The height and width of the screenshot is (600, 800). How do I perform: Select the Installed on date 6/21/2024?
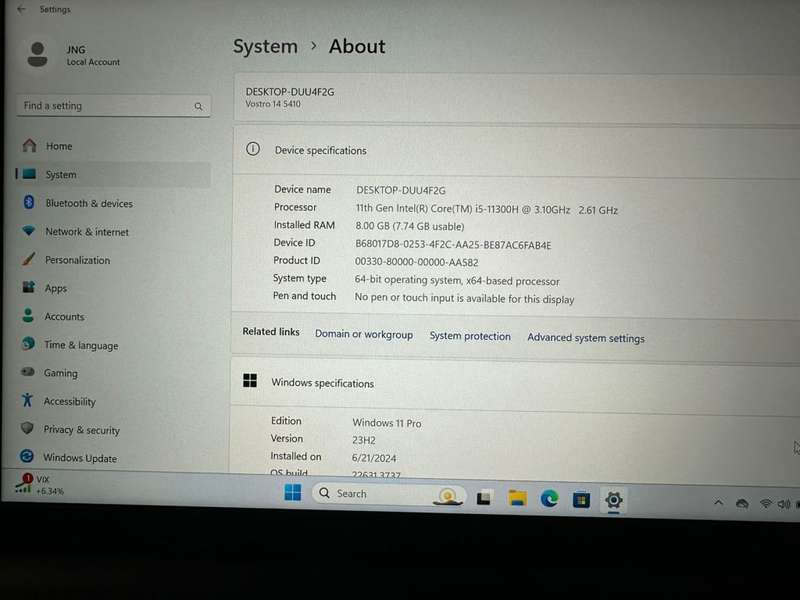point(374,458)
